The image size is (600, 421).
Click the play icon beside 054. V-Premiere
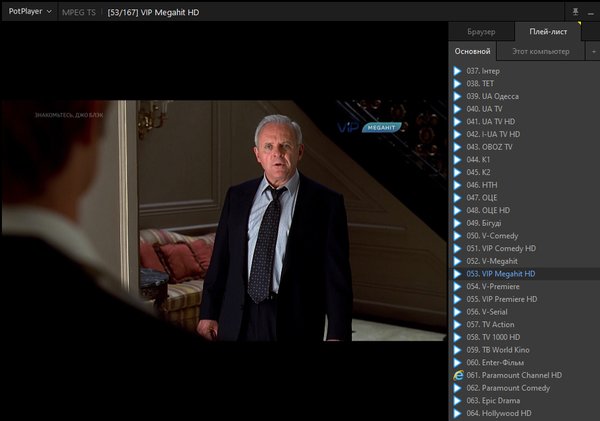click(x=457, y=286)
